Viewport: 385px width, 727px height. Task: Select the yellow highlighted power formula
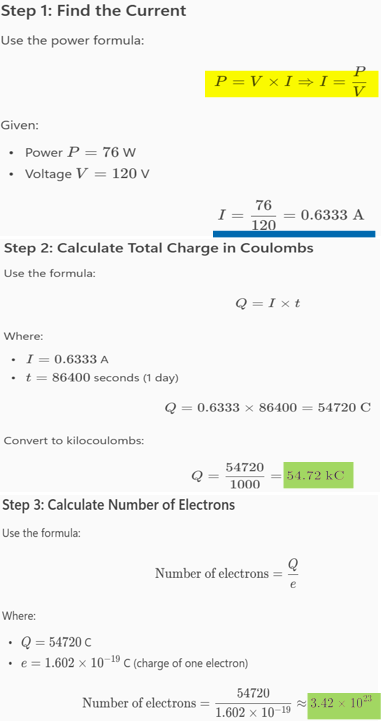[292, 83]
